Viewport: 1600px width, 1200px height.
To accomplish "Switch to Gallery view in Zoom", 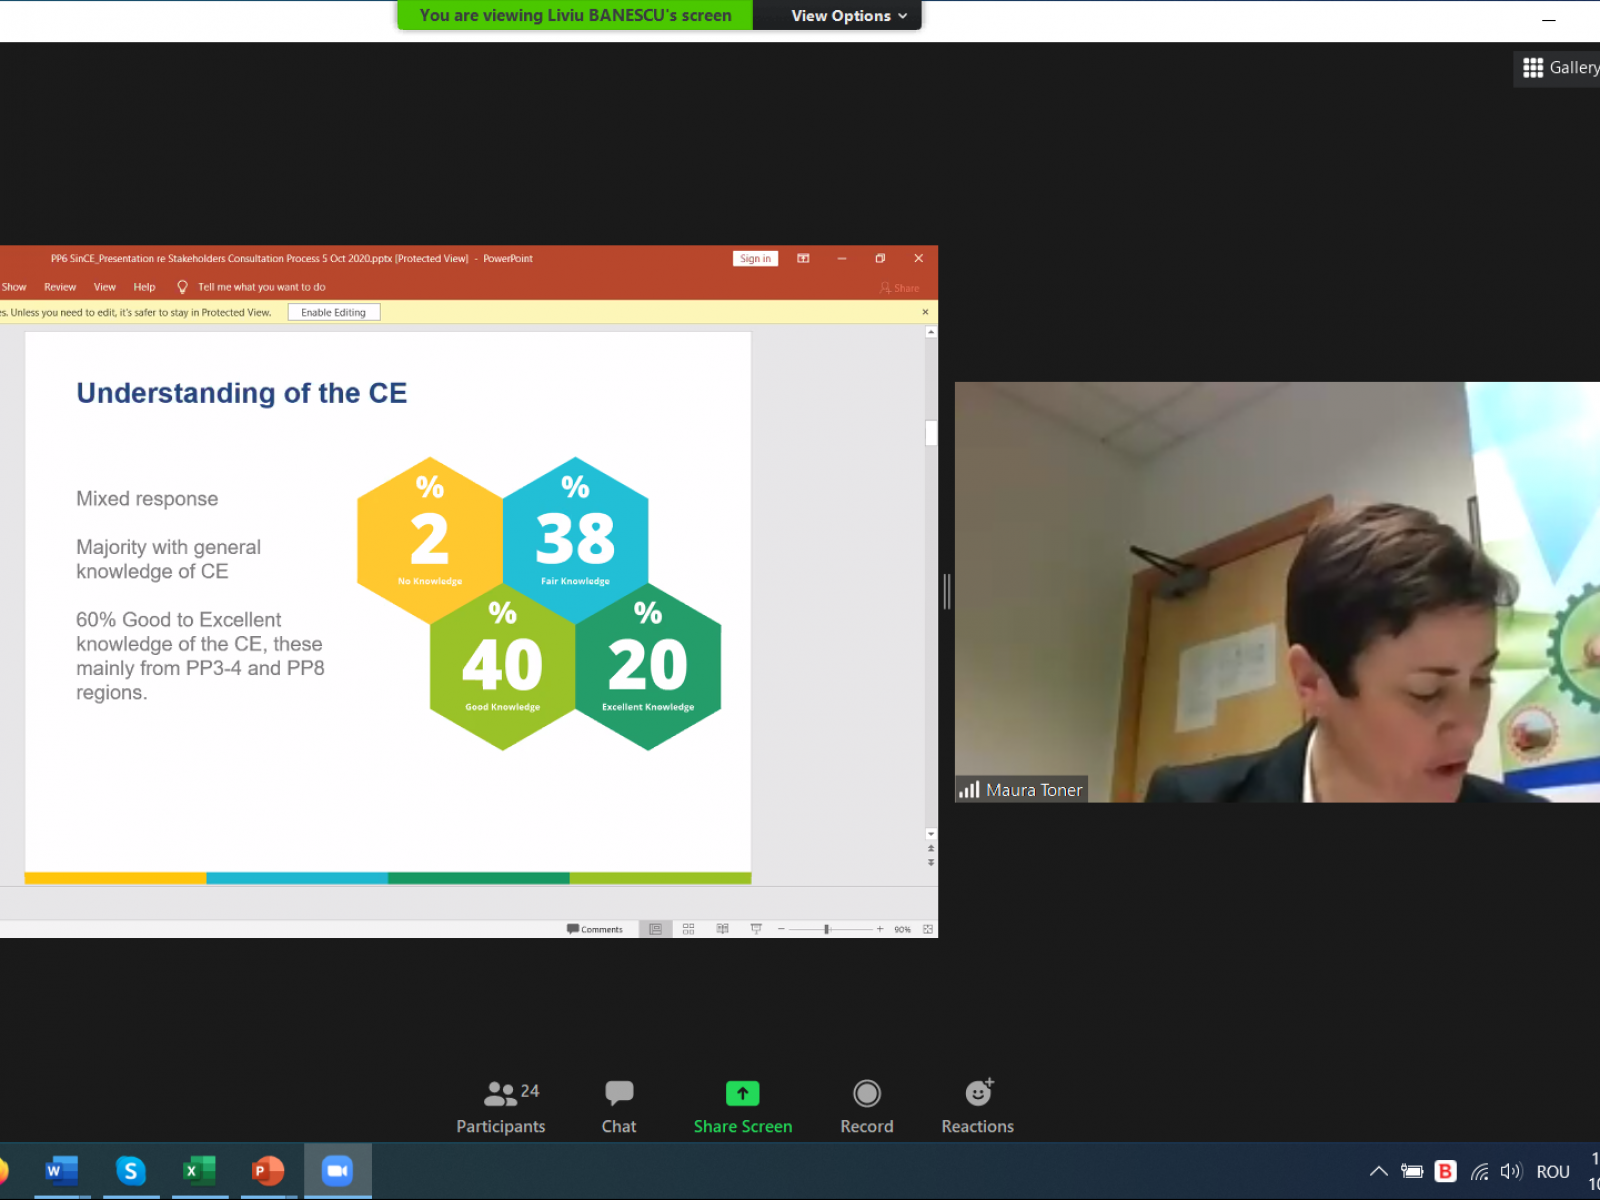I will (x=1560, y=68).
